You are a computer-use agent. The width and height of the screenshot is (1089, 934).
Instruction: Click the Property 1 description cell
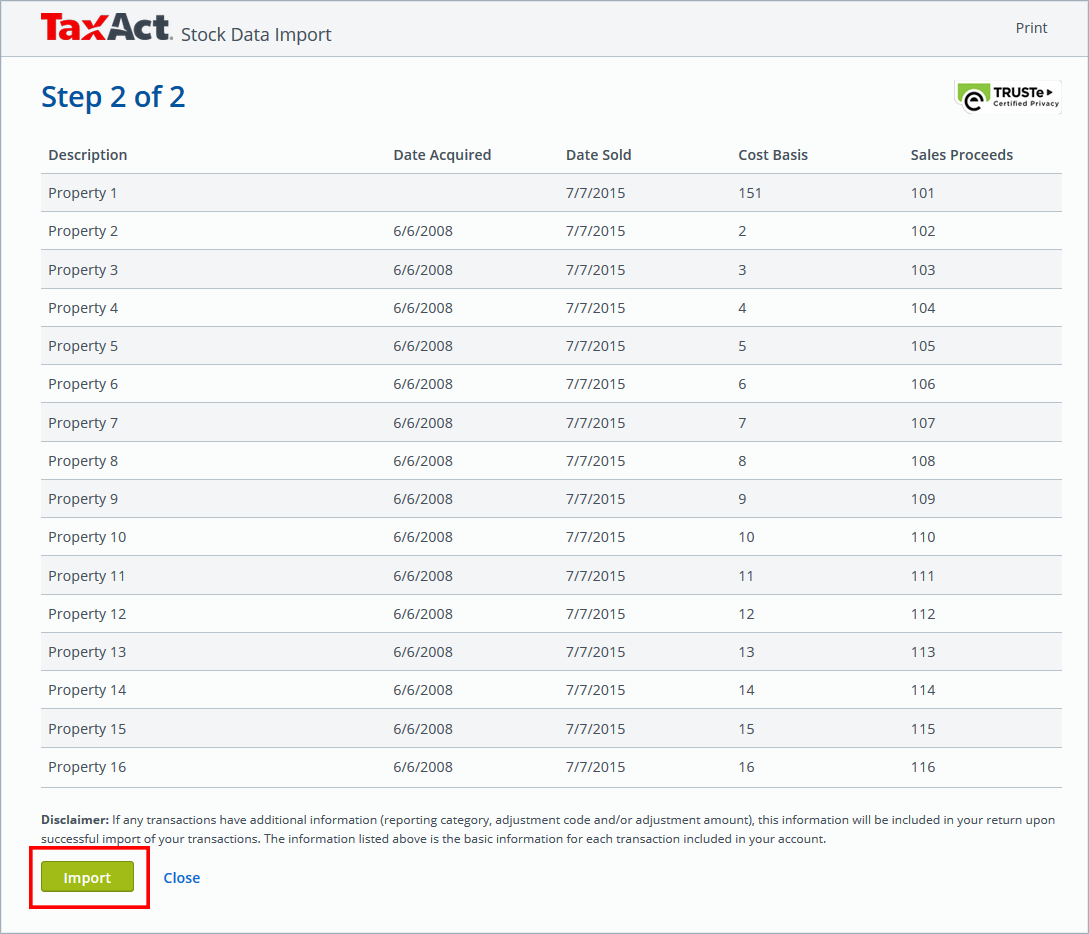[82, 193]
